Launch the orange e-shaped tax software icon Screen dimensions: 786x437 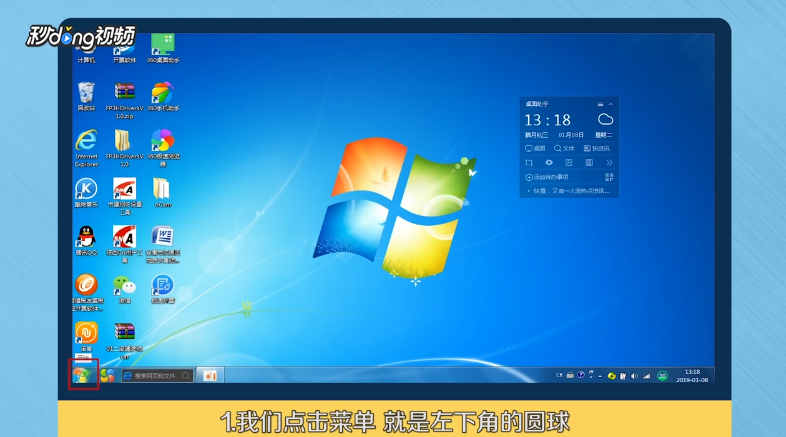tap(87, 292)
